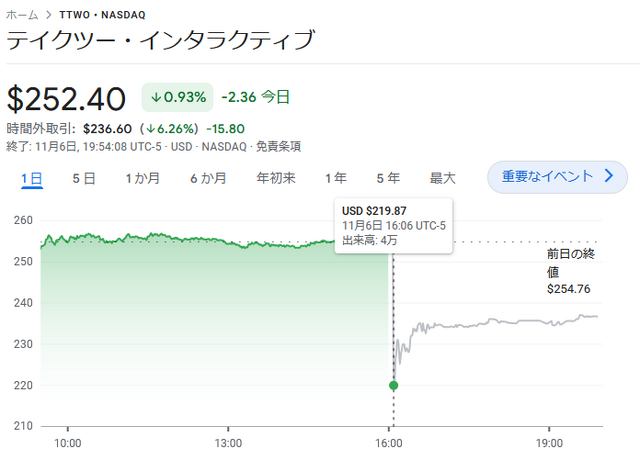Click the breadcrumb chevron after ホーム

click(48, 15)
